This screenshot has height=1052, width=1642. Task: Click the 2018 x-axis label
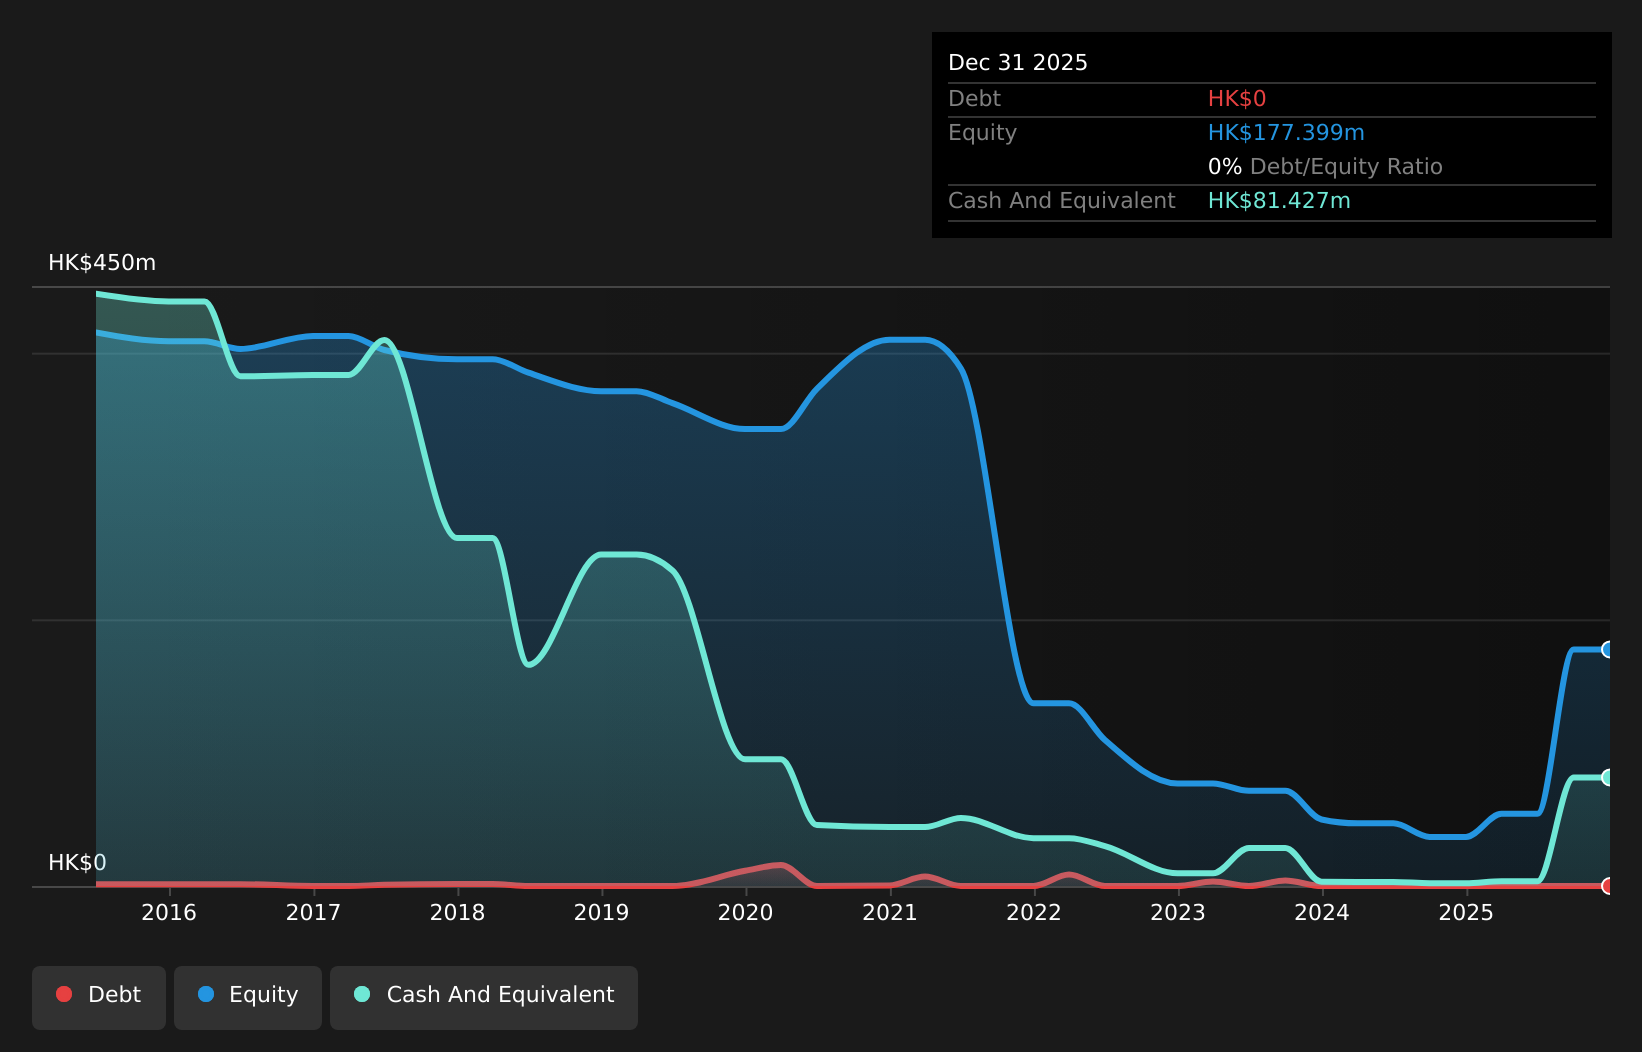(x=457, y=912)
